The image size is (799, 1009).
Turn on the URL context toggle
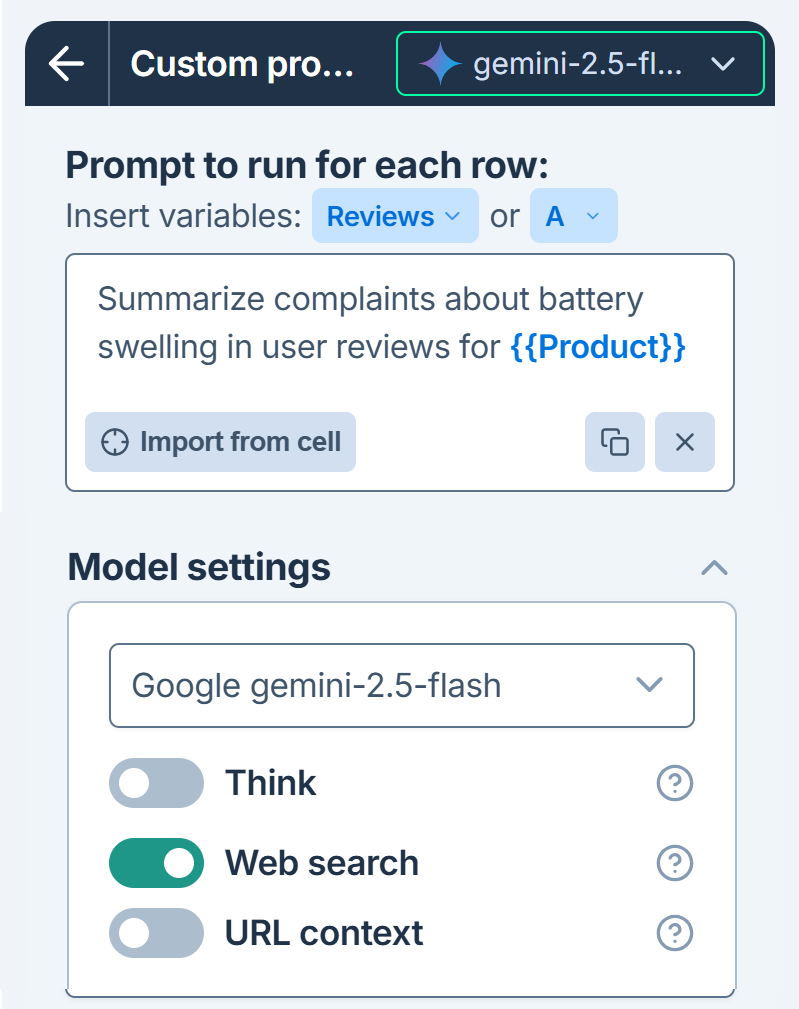pyautogui.click(x=156, y=933)
